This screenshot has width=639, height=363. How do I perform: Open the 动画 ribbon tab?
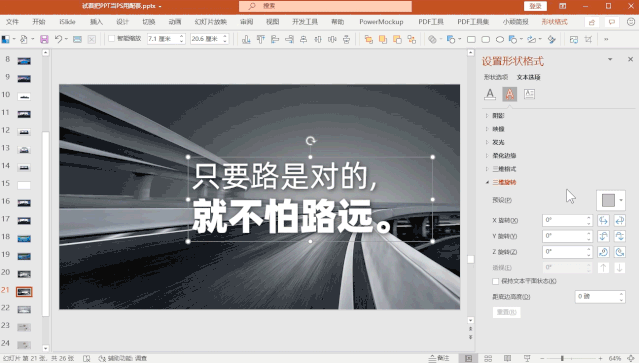tap(175, 22)
